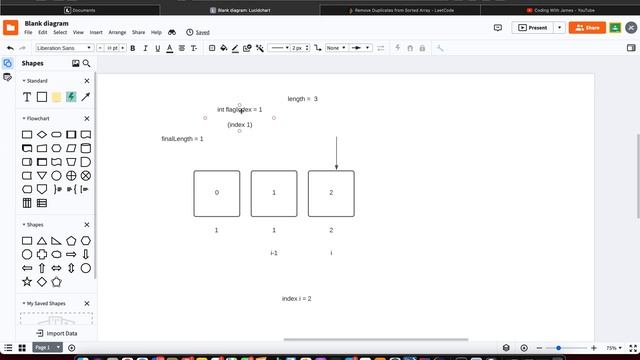Open the Page 1 tab dropdown
The width and height of the screenshot is (640, 360).
point(58,347)
